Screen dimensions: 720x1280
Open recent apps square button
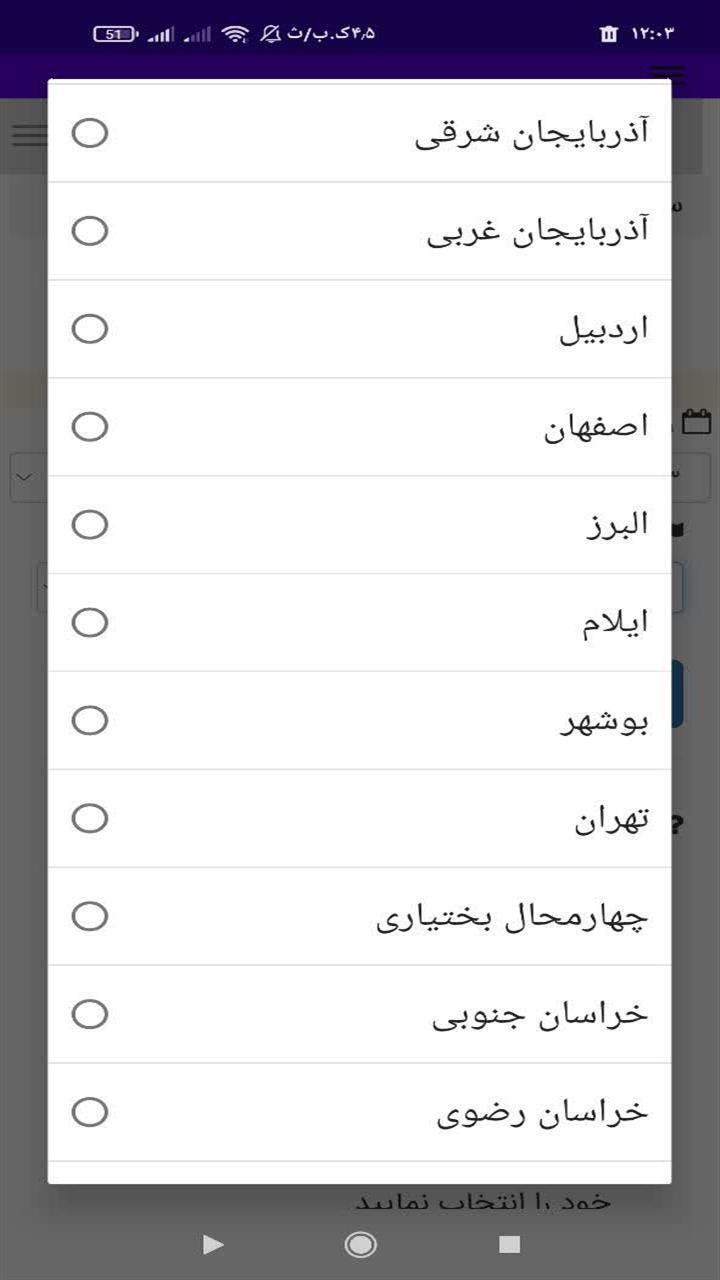[x=510, y=1244]
